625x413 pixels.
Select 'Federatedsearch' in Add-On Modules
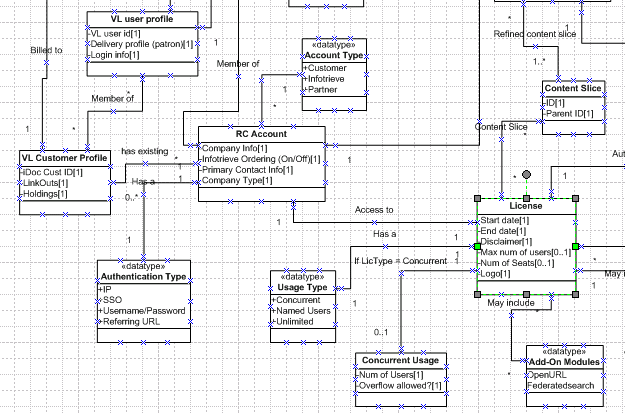pos(561,384)
